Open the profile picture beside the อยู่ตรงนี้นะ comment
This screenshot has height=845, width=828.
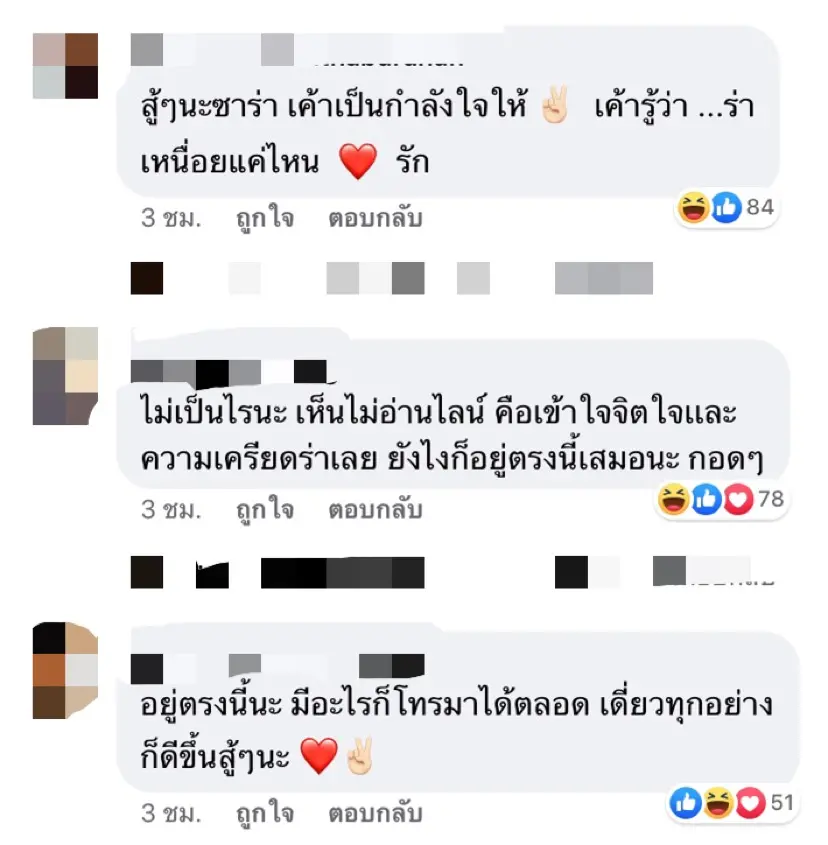click(65, 670)
